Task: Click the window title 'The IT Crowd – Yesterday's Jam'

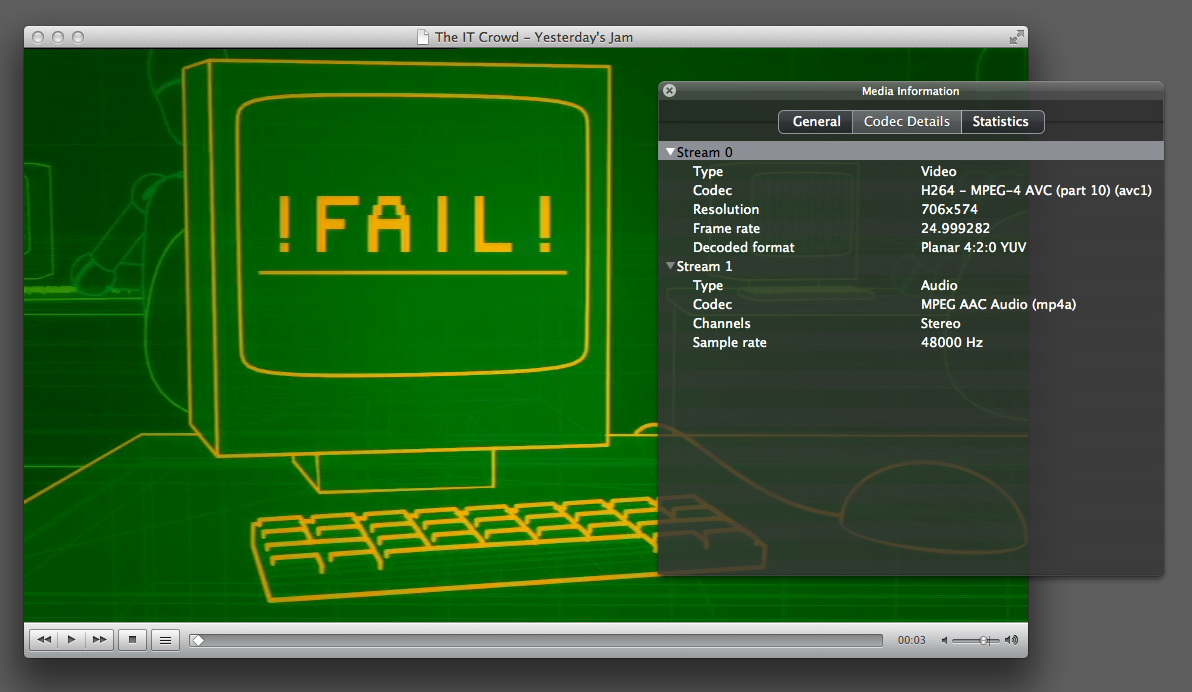Action: (x=534, y=37)
